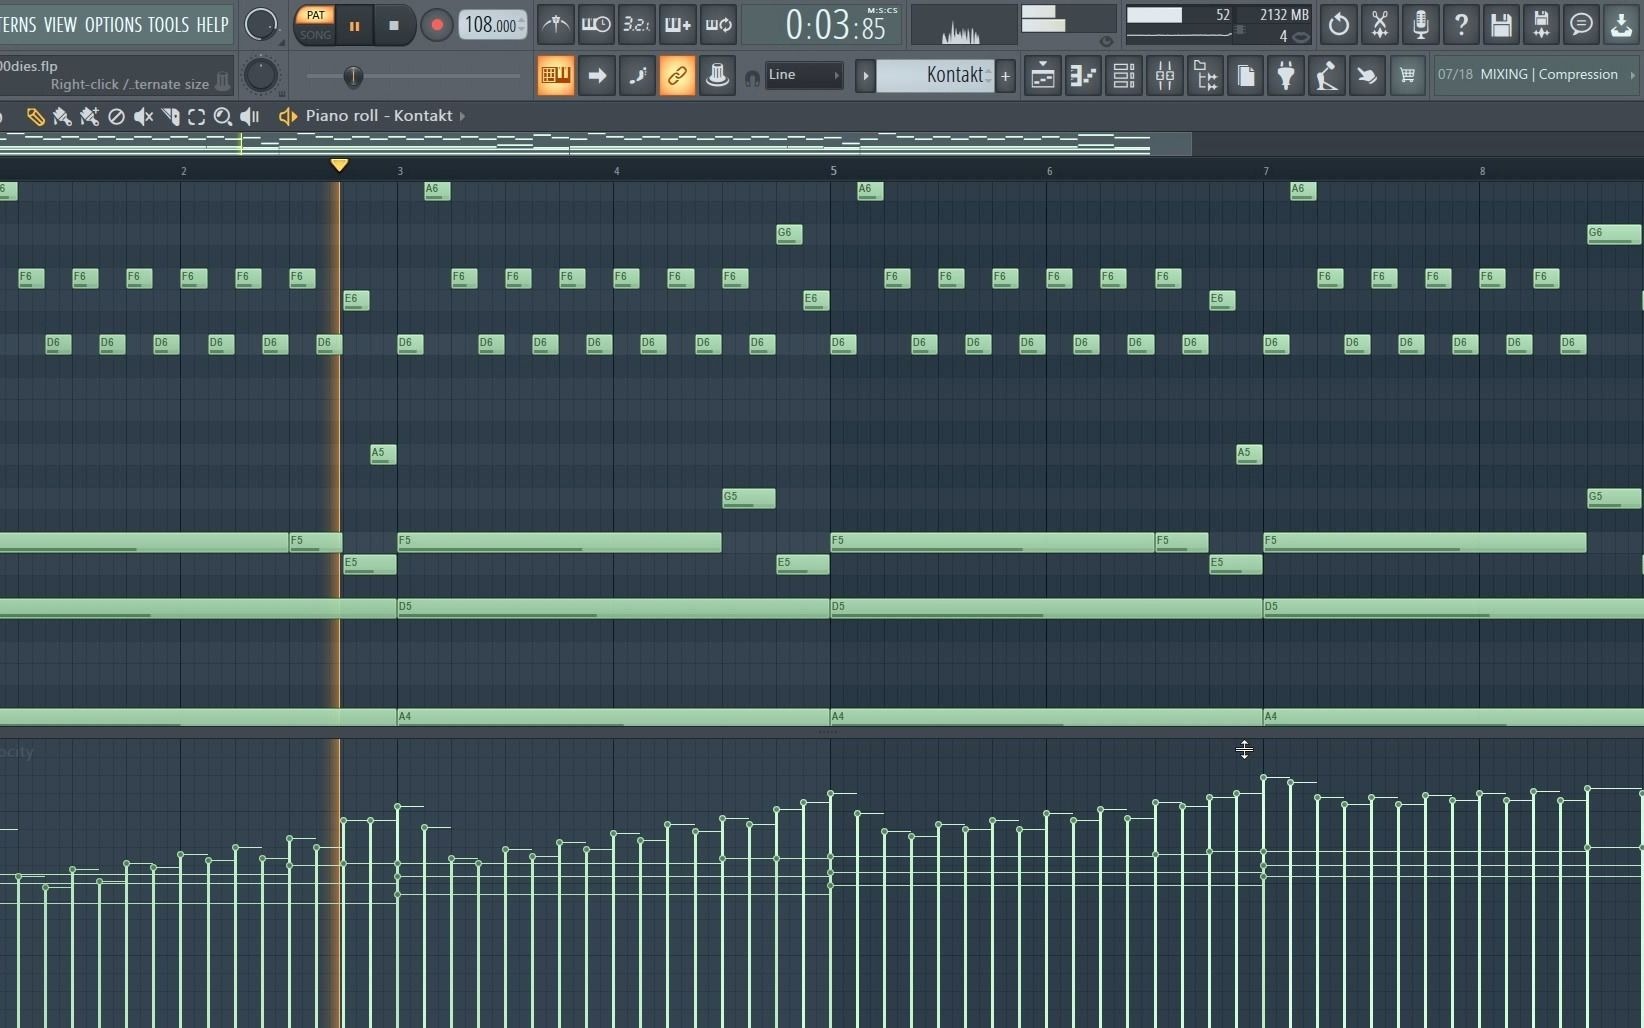1644x1028 pixels.
Task: Click the snap magnet icon beside Line
Action: pyautogui.click(x=751, y=77)
